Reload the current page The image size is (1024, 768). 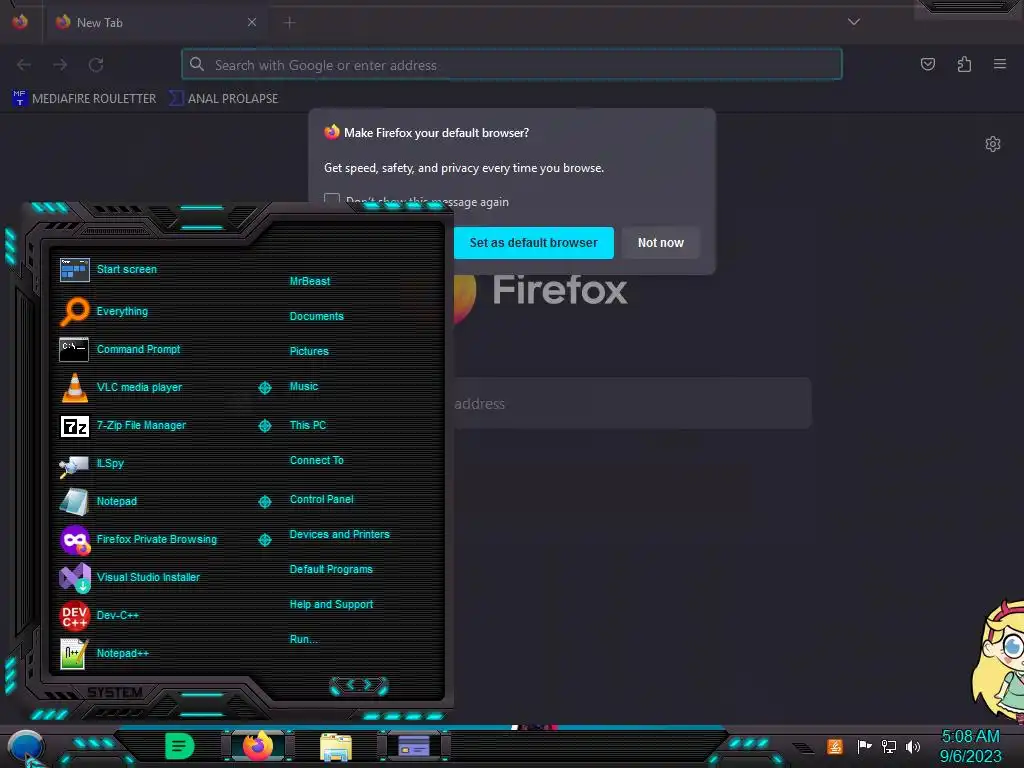click(96, 65)
